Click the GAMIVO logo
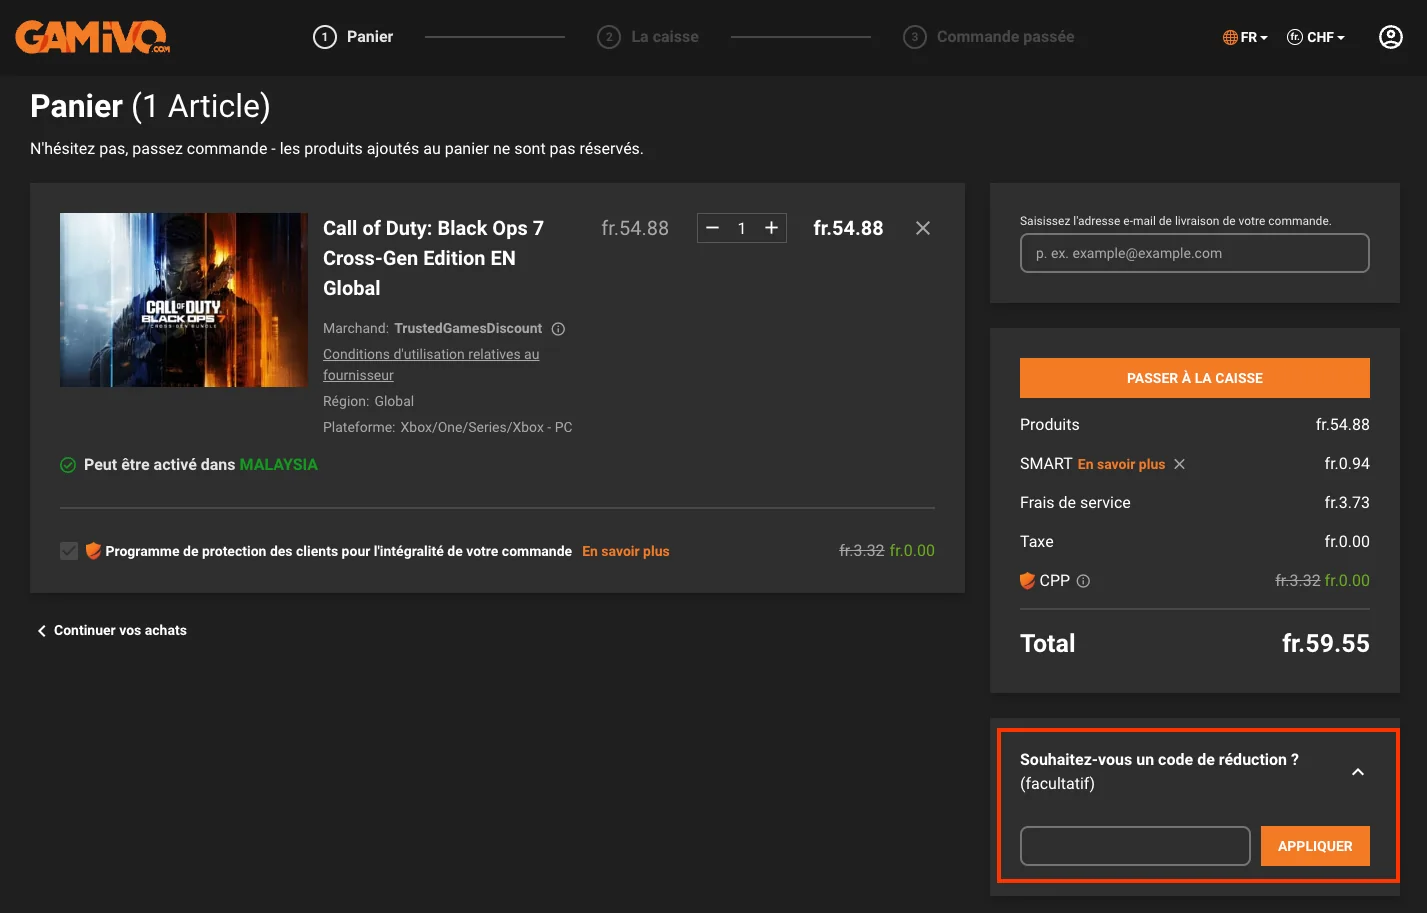1427x913 pixels. click(92, 37)
